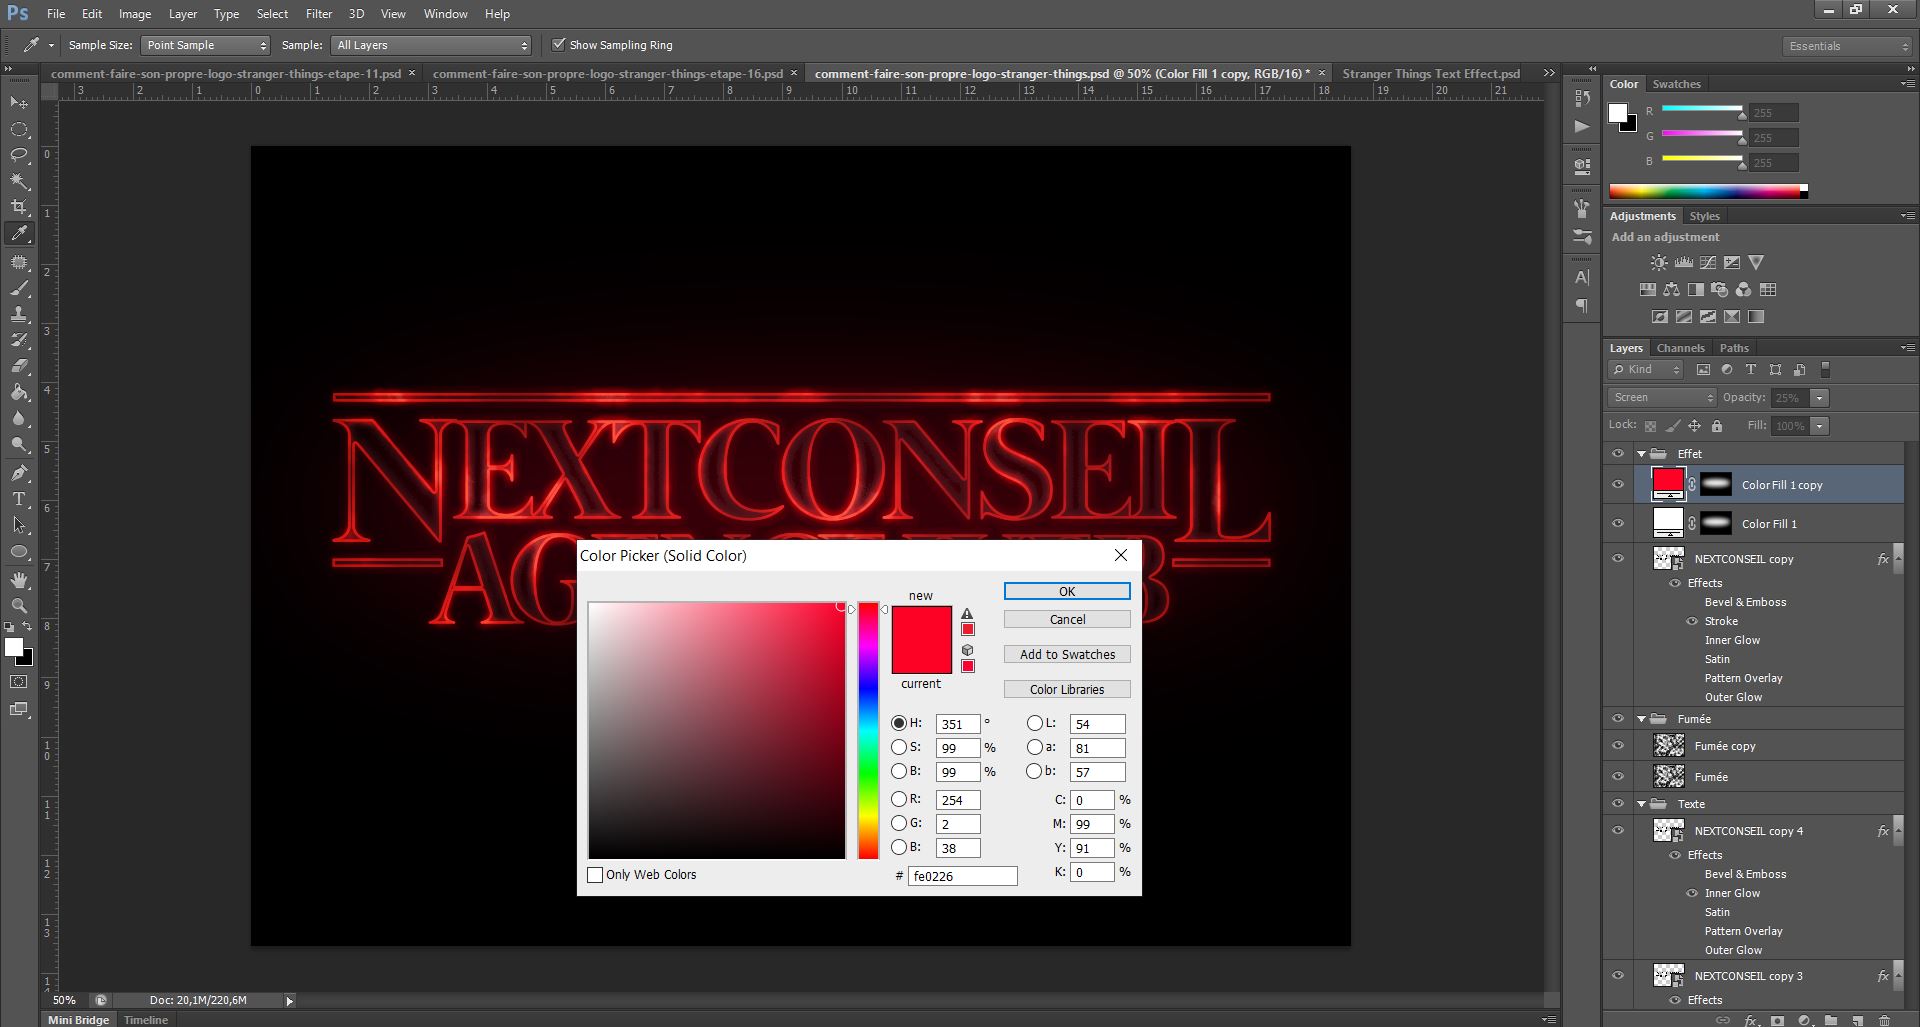The image size is (1920, 1027).
Task: Select the Pen tool
Action: pos(19,473)
